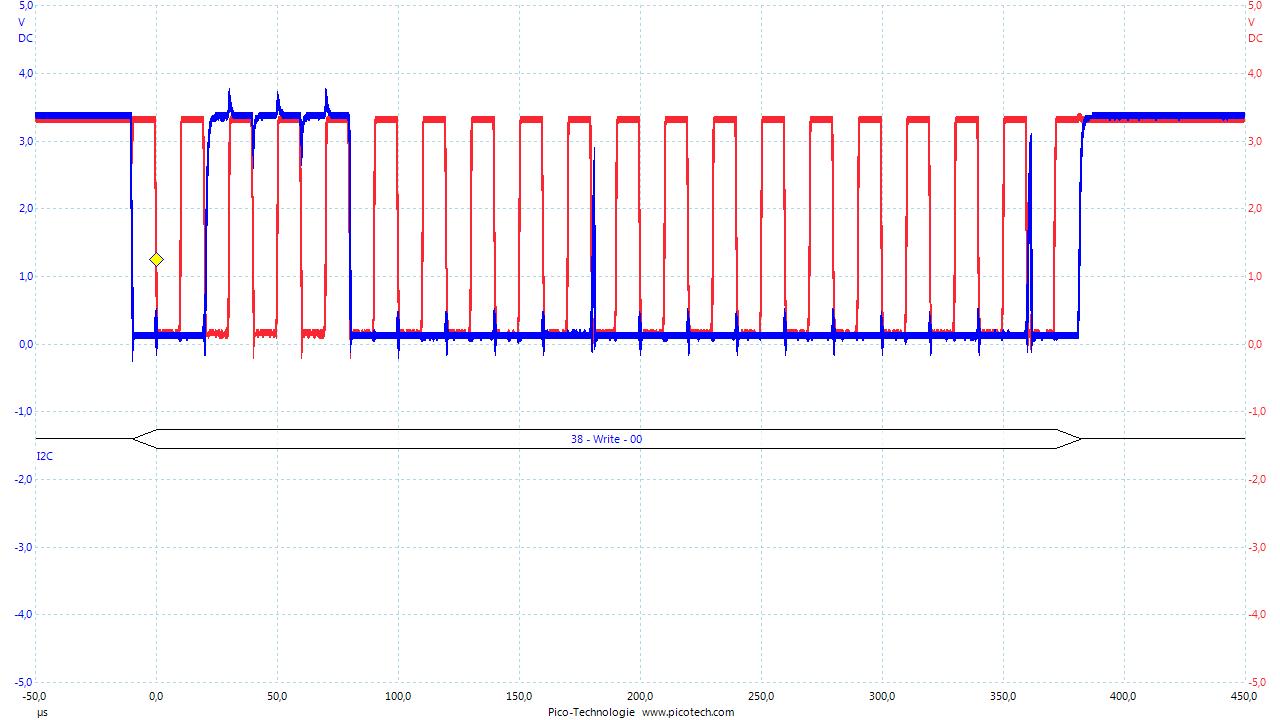The image size is (1280, 720).
Task: Select the blue axis -4,0 volt label
Action: (25, 614)
